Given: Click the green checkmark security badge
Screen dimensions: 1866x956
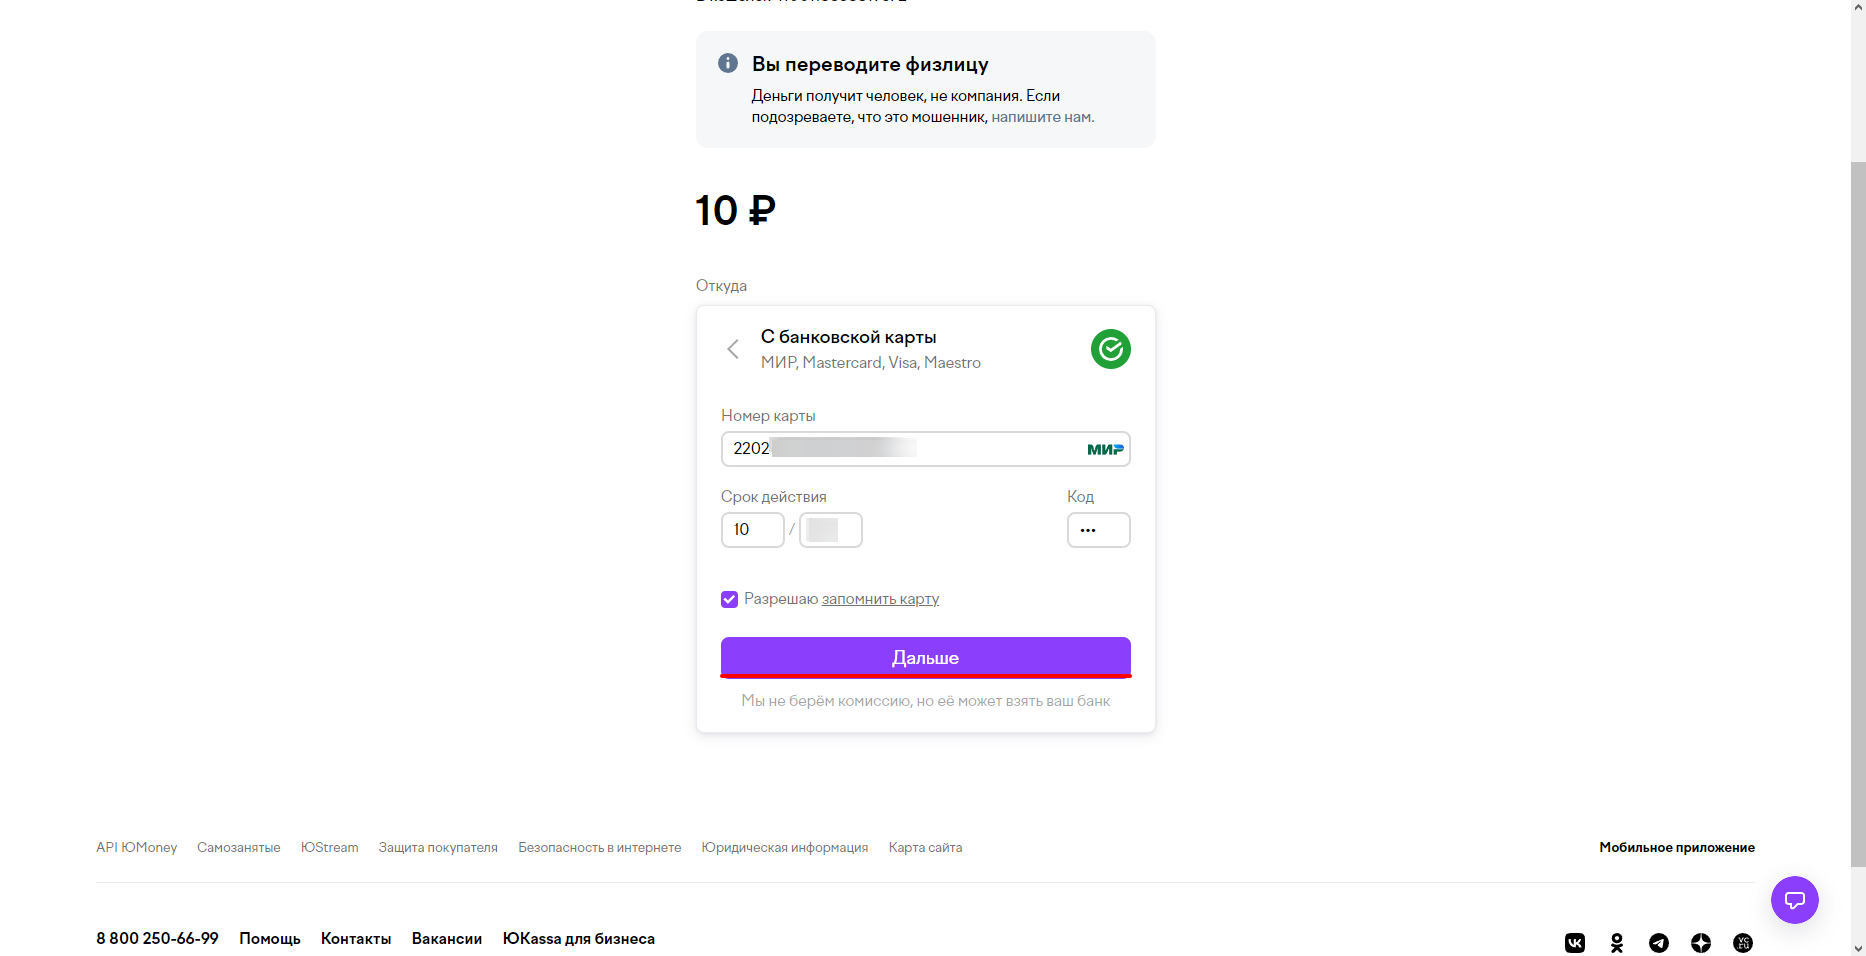Looking at the screenshot, I should [x=1111, y=349].
